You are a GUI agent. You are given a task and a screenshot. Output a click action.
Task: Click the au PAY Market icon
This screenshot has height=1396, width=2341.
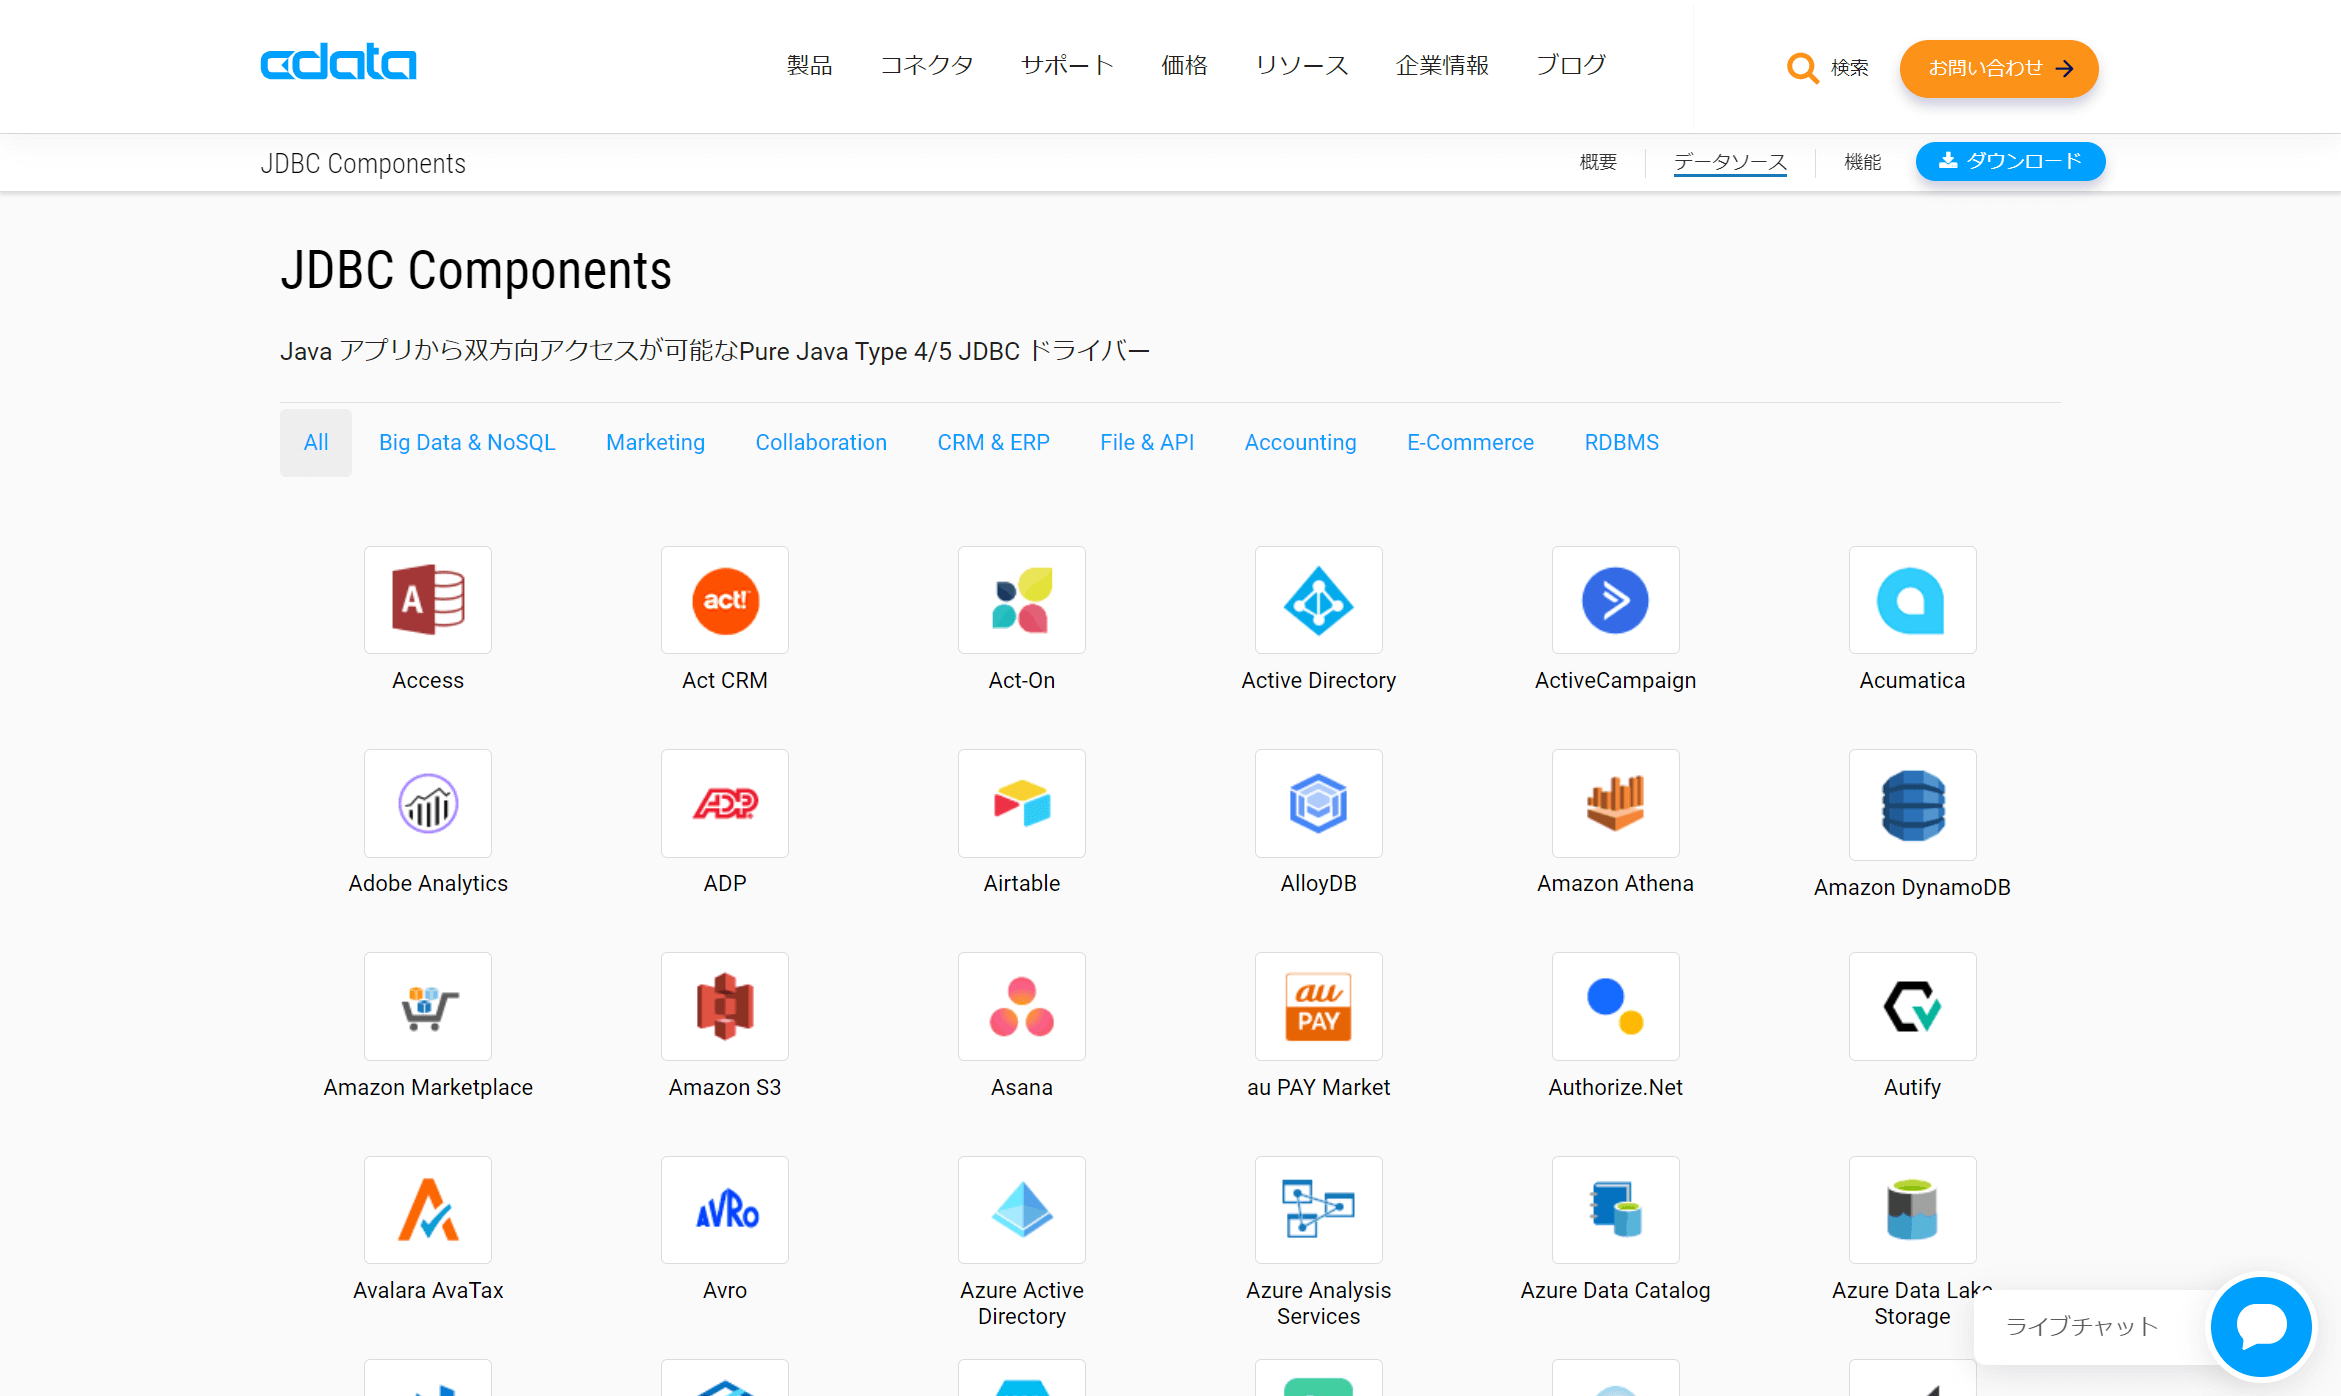point(1318,1006)
